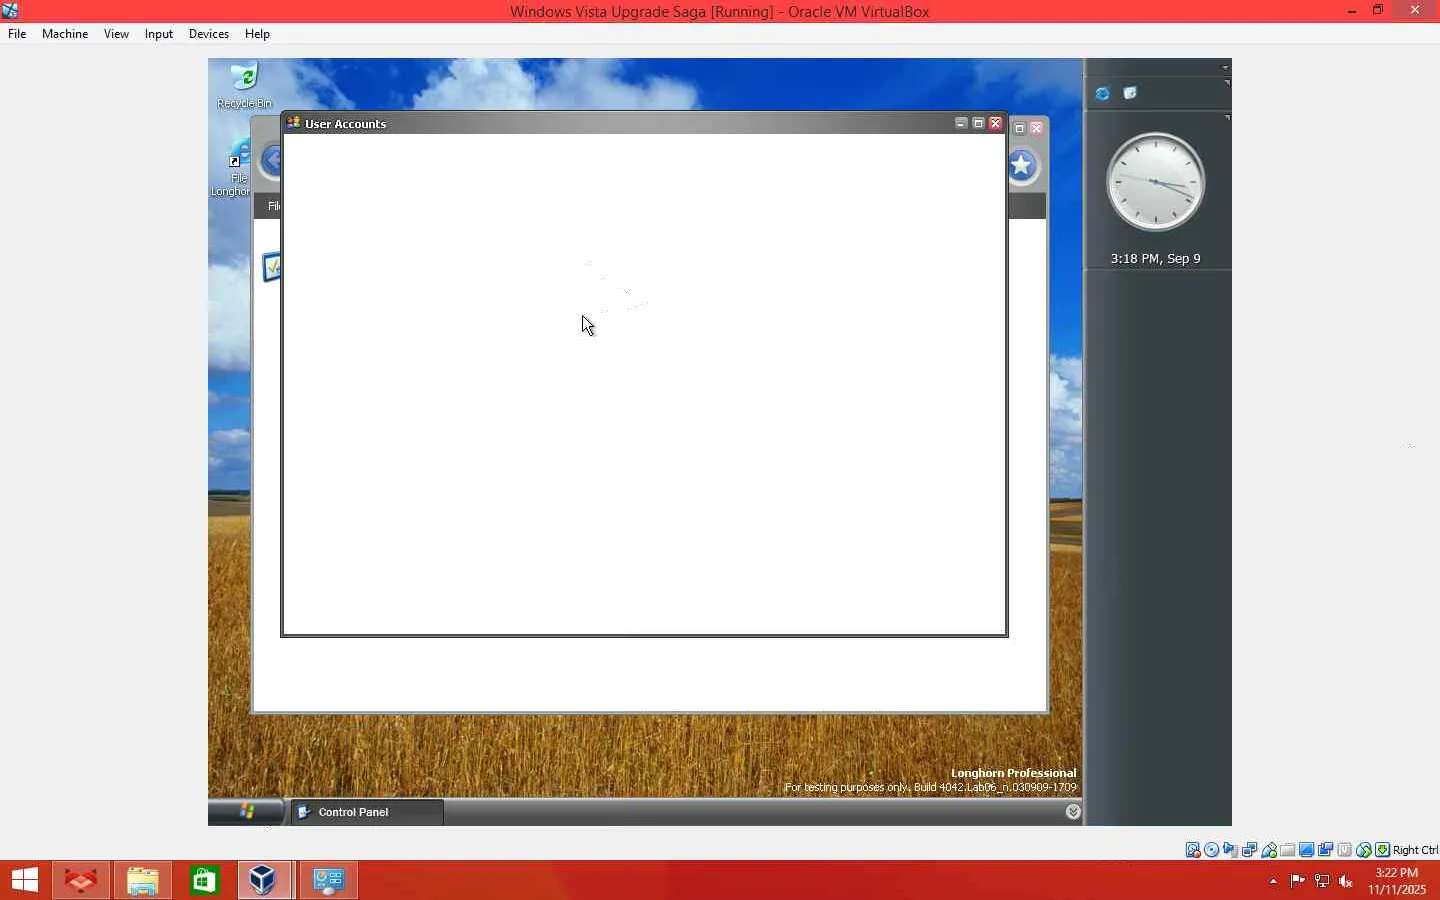
Task: Click the VirtualBox icon in the title bar
Action: click(x=10, y=11)
